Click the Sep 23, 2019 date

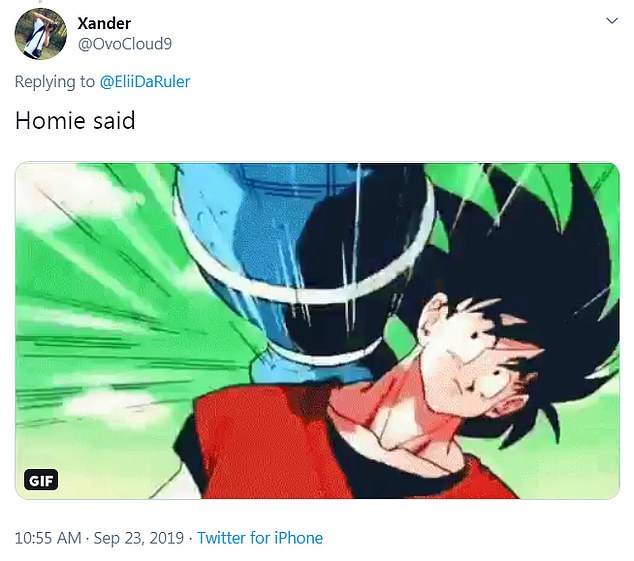click(139, 538)
